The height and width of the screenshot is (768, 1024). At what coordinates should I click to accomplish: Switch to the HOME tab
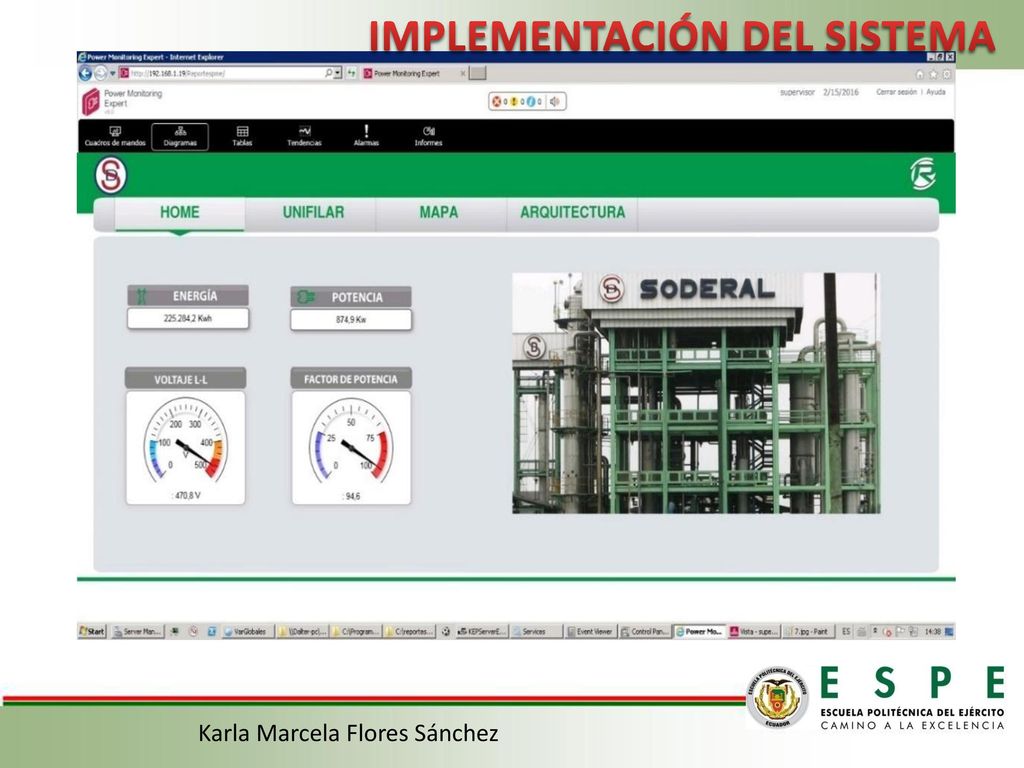pyautogui.click(x=180, y=213)
